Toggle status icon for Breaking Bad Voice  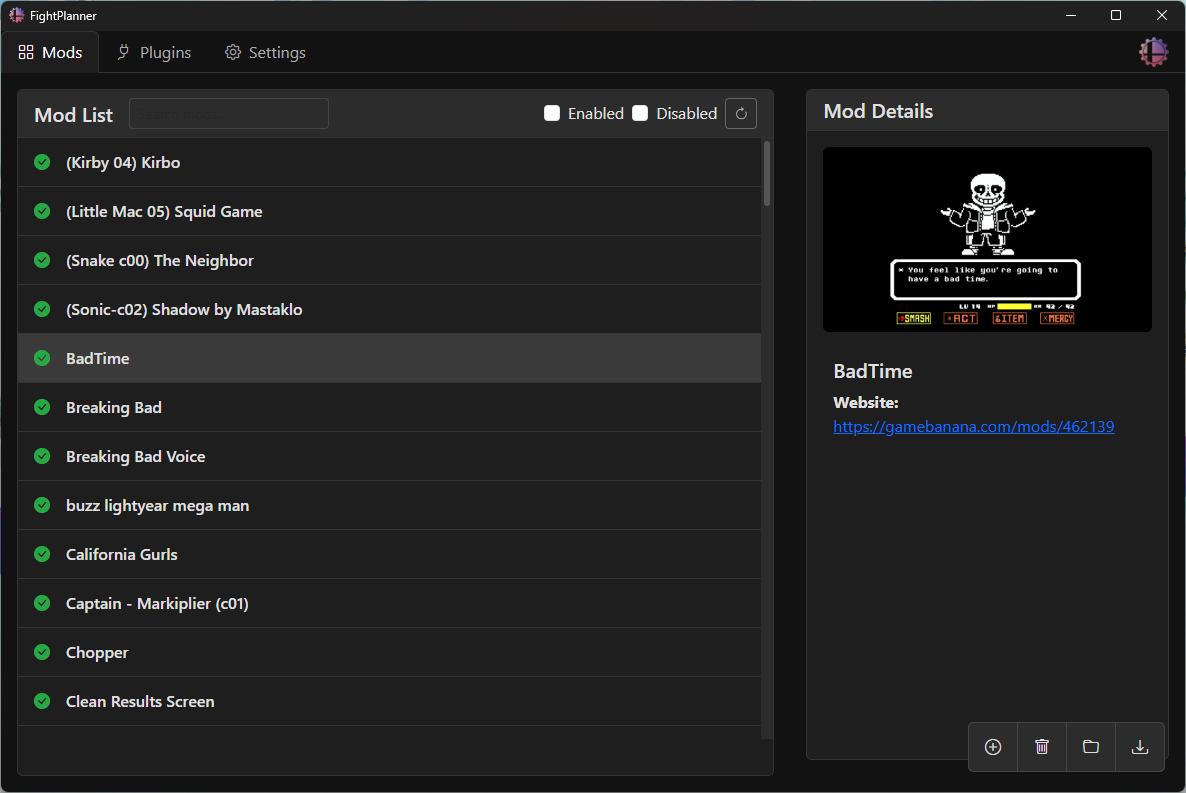click(42, 456)
